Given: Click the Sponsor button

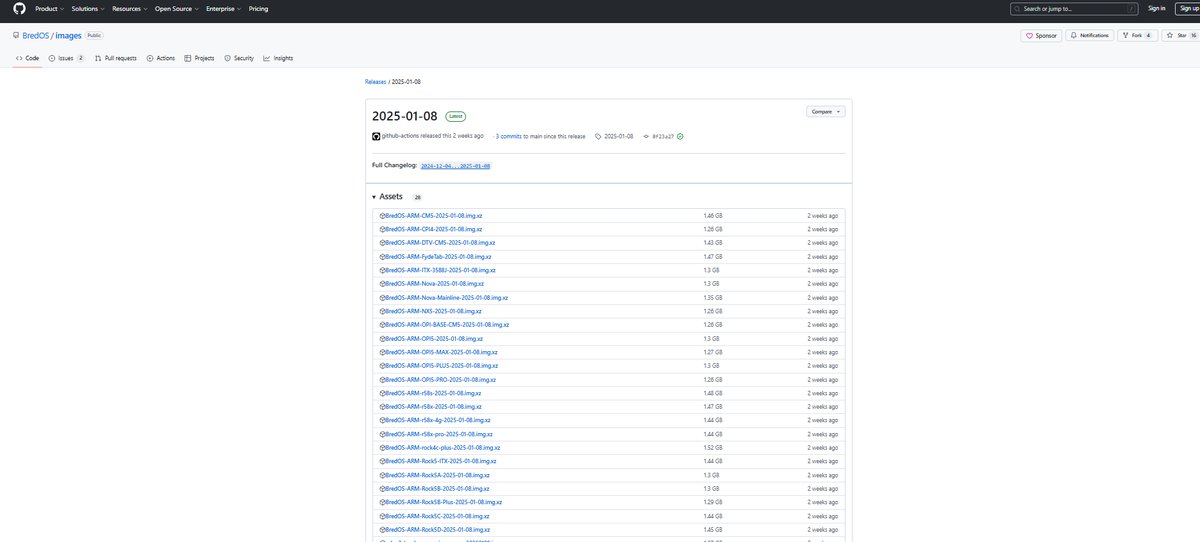Looking at the screenshot, I should (x=1041, y=35).
